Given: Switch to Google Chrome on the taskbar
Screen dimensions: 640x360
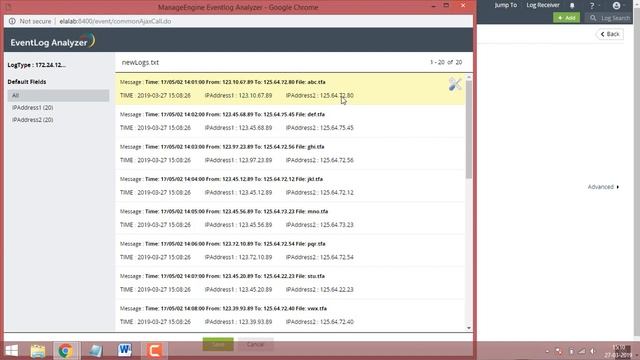Looking at the screenshot, I should coord(65,351).
